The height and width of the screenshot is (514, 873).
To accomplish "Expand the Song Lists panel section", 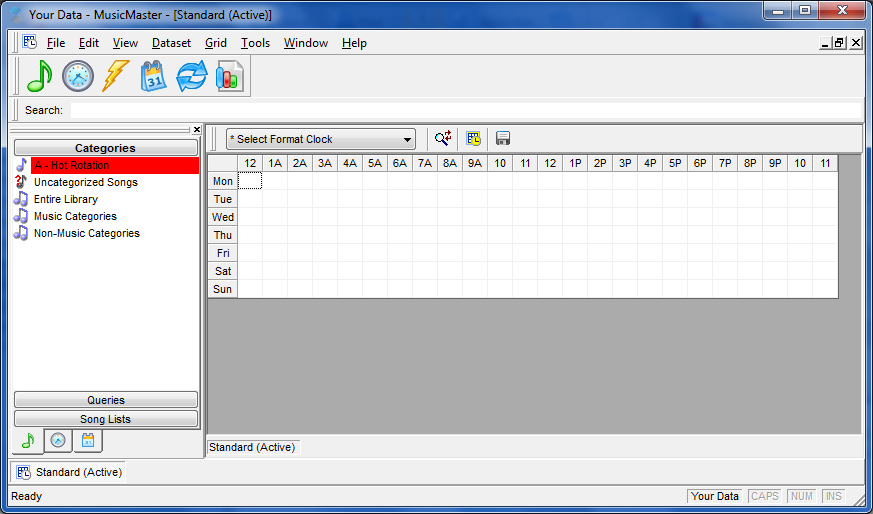I will click(105, 419).
